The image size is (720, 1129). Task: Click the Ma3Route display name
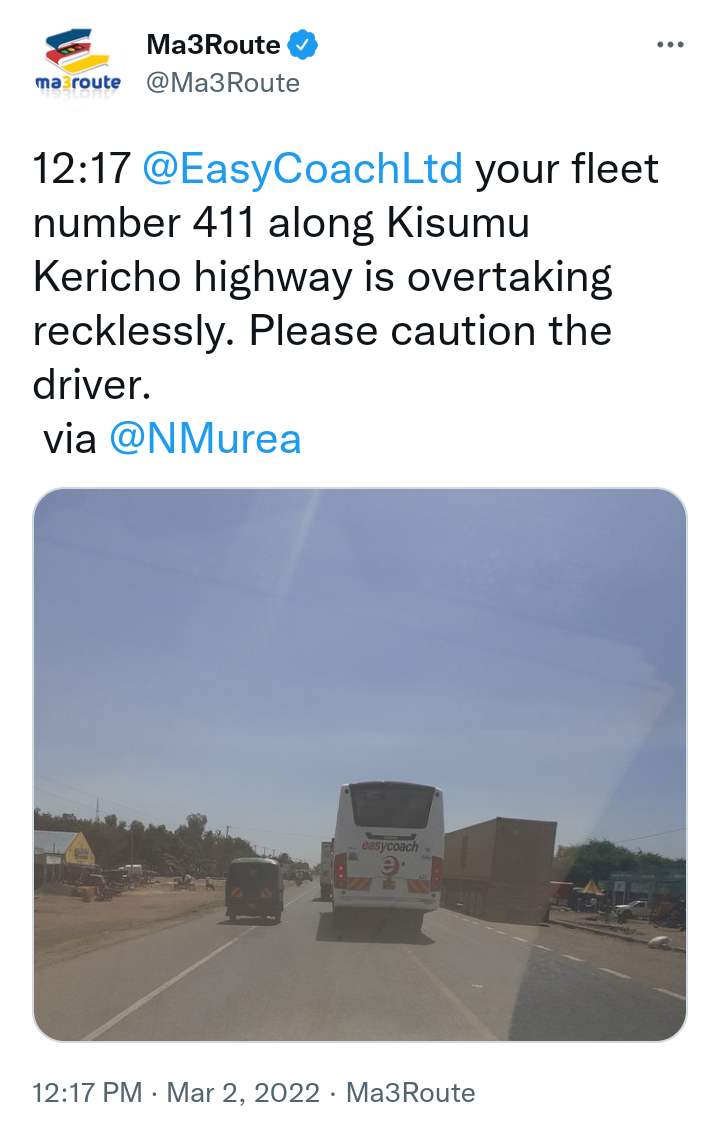pos(213,45)
